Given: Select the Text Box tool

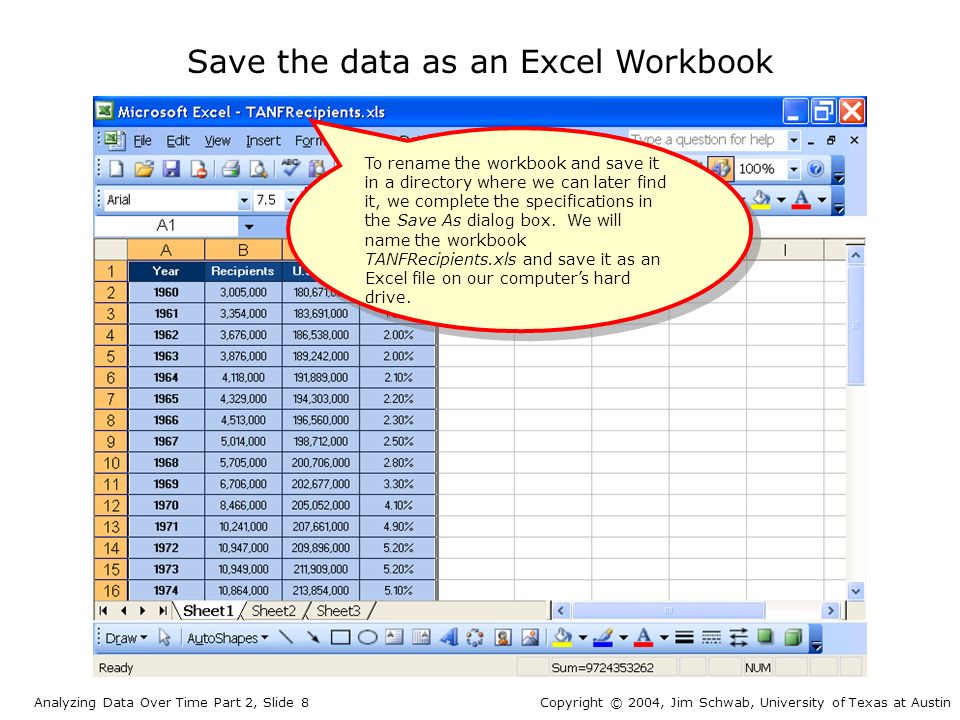Looking at the screenshot, I should pos(394,637).
